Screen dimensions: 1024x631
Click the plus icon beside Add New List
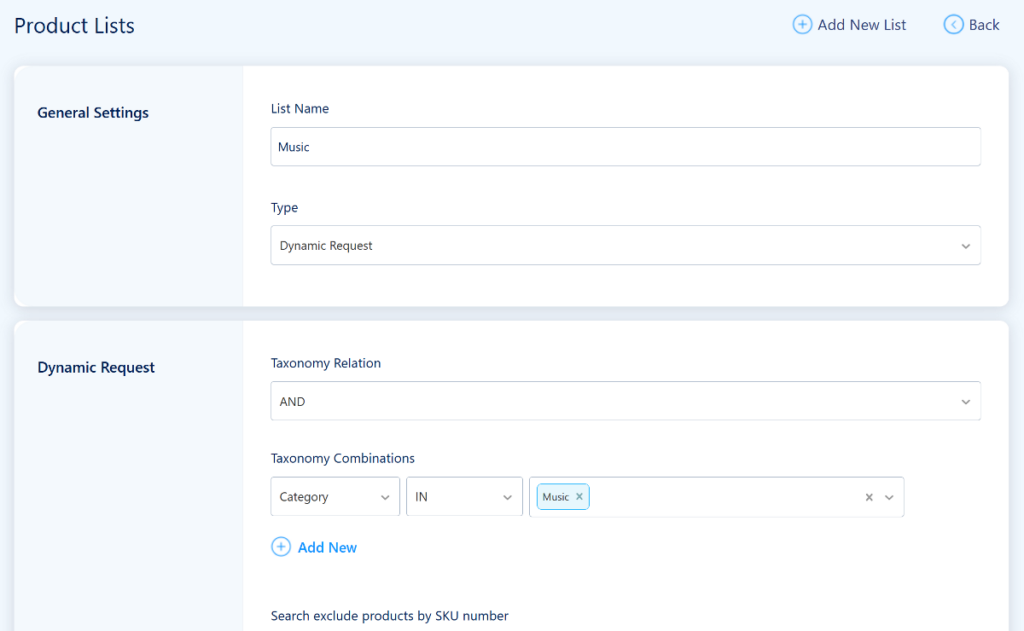coord(801,24)
